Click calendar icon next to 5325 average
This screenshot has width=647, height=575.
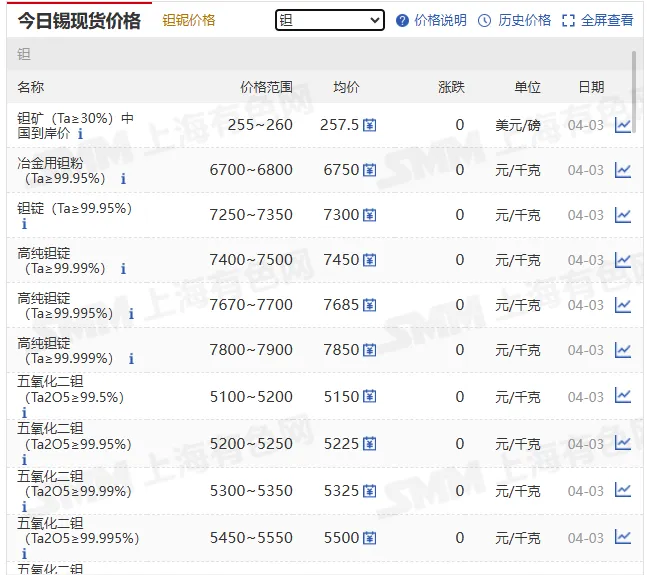point(369,491)
